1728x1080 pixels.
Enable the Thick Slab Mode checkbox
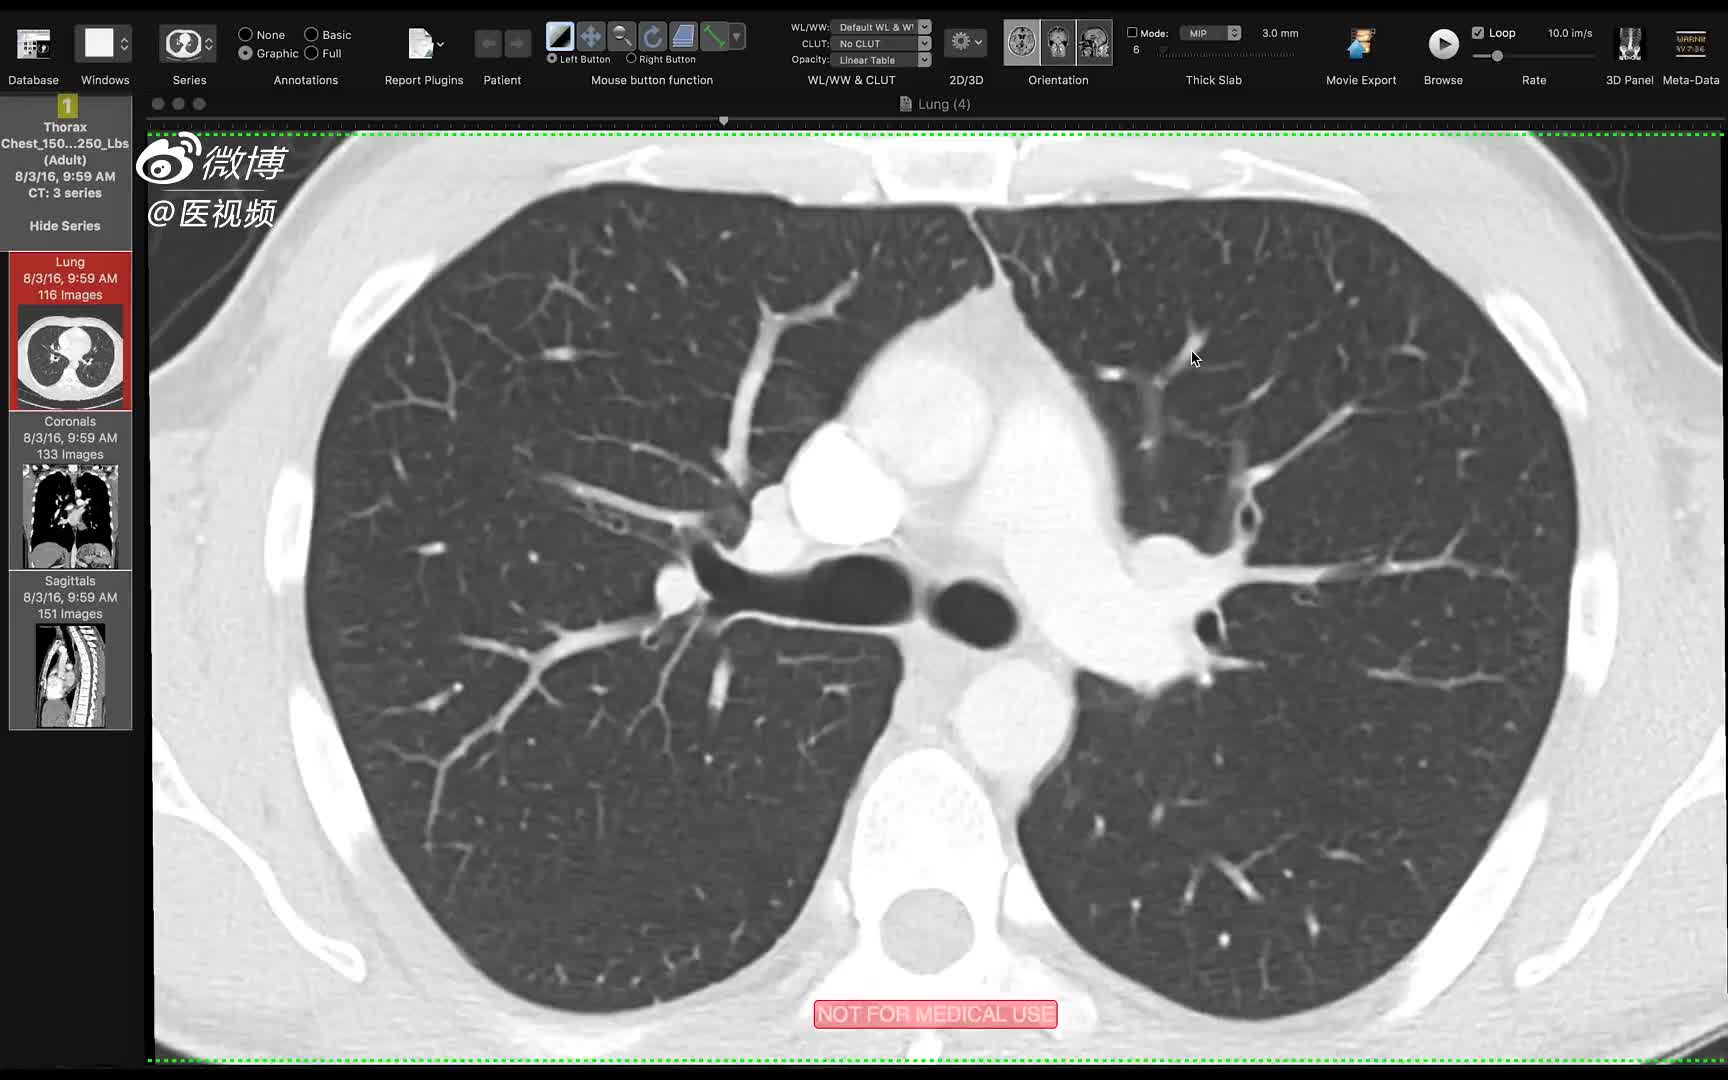click(1132, 33)
